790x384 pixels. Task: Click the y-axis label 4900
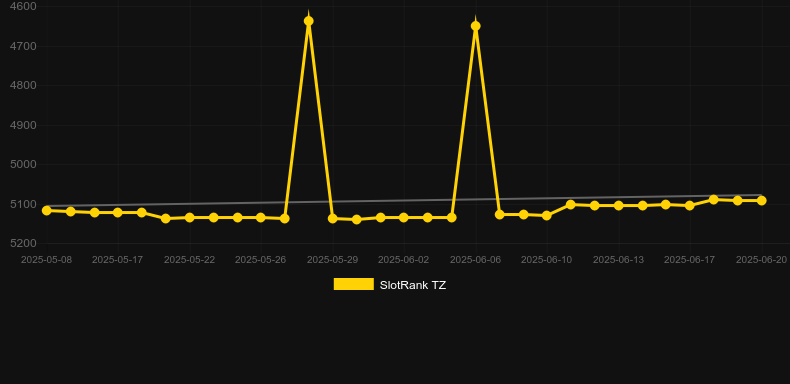point(23,125)
